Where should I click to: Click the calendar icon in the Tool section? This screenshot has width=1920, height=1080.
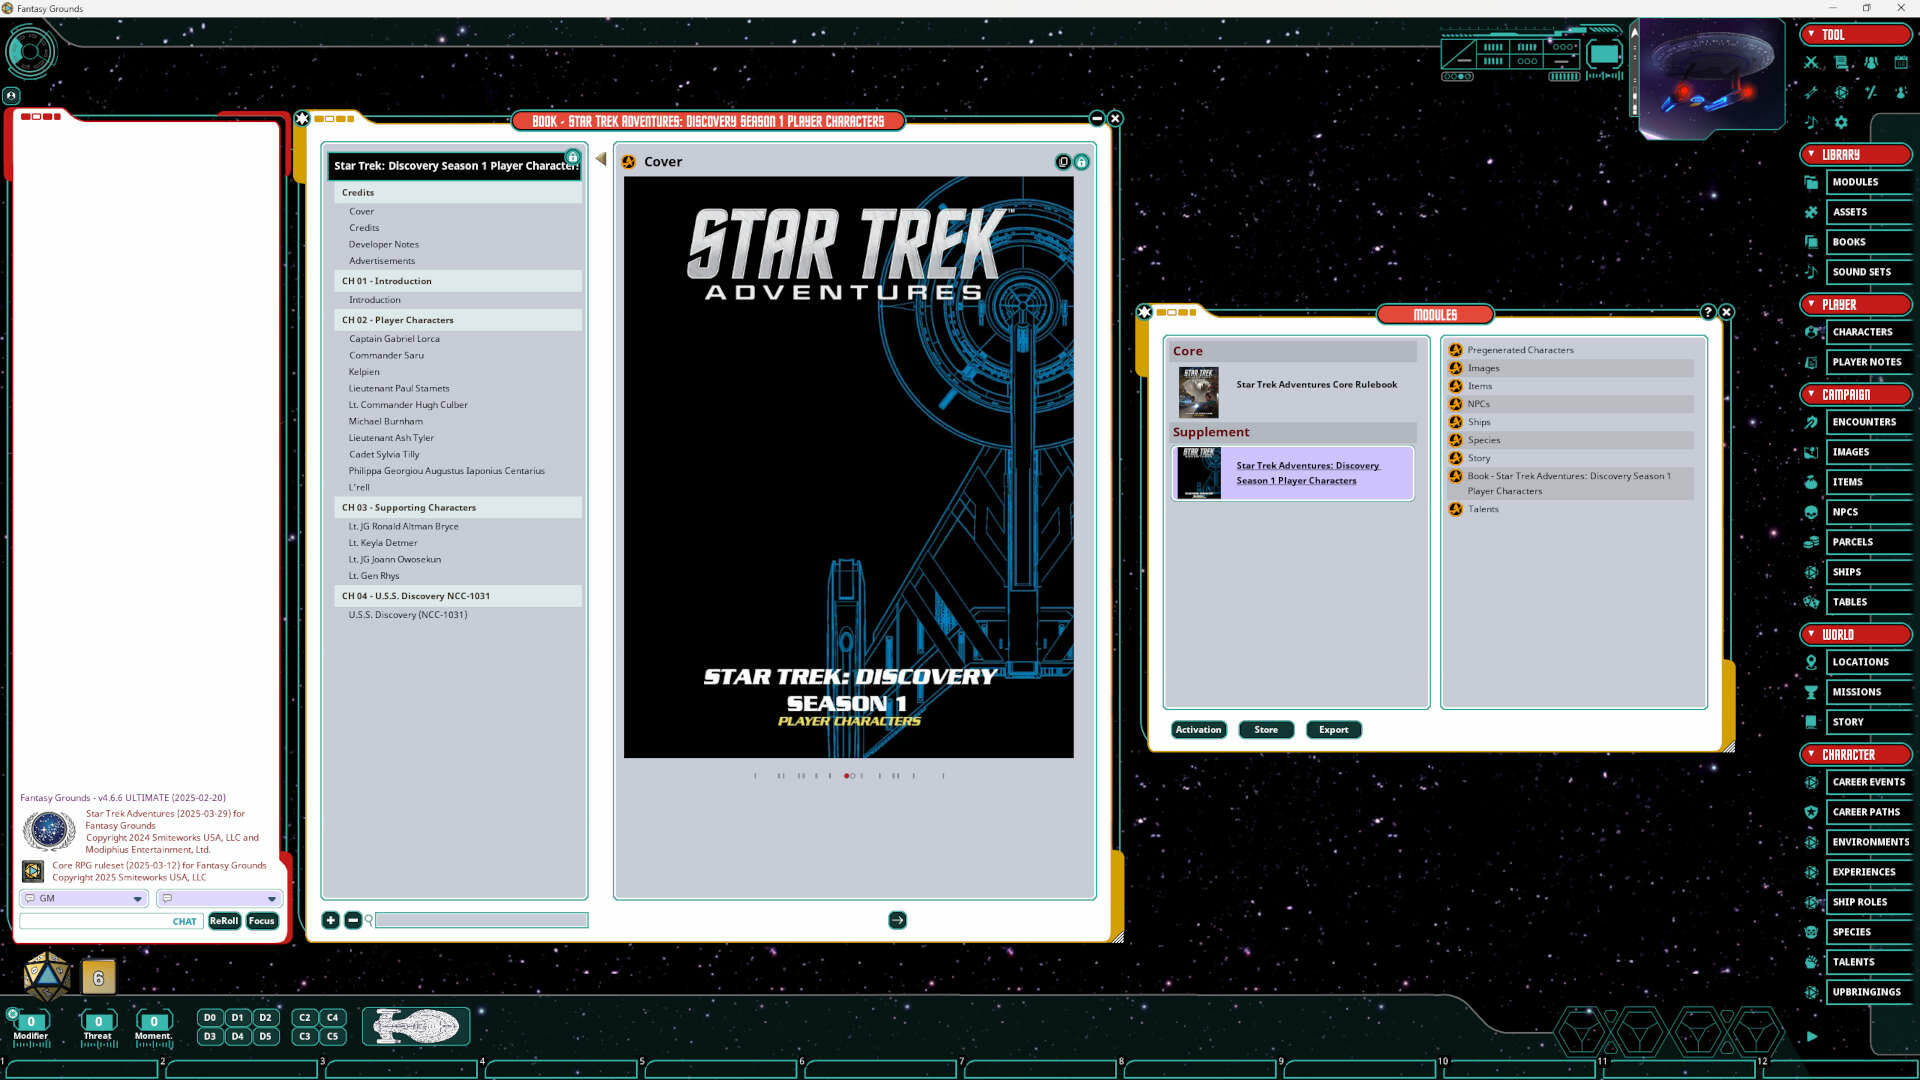point(1902,62)
